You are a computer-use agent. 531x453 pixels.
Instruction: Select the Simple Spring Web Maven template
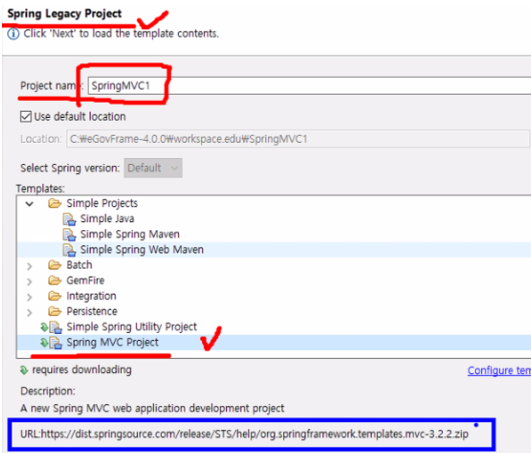coord(142,250)
